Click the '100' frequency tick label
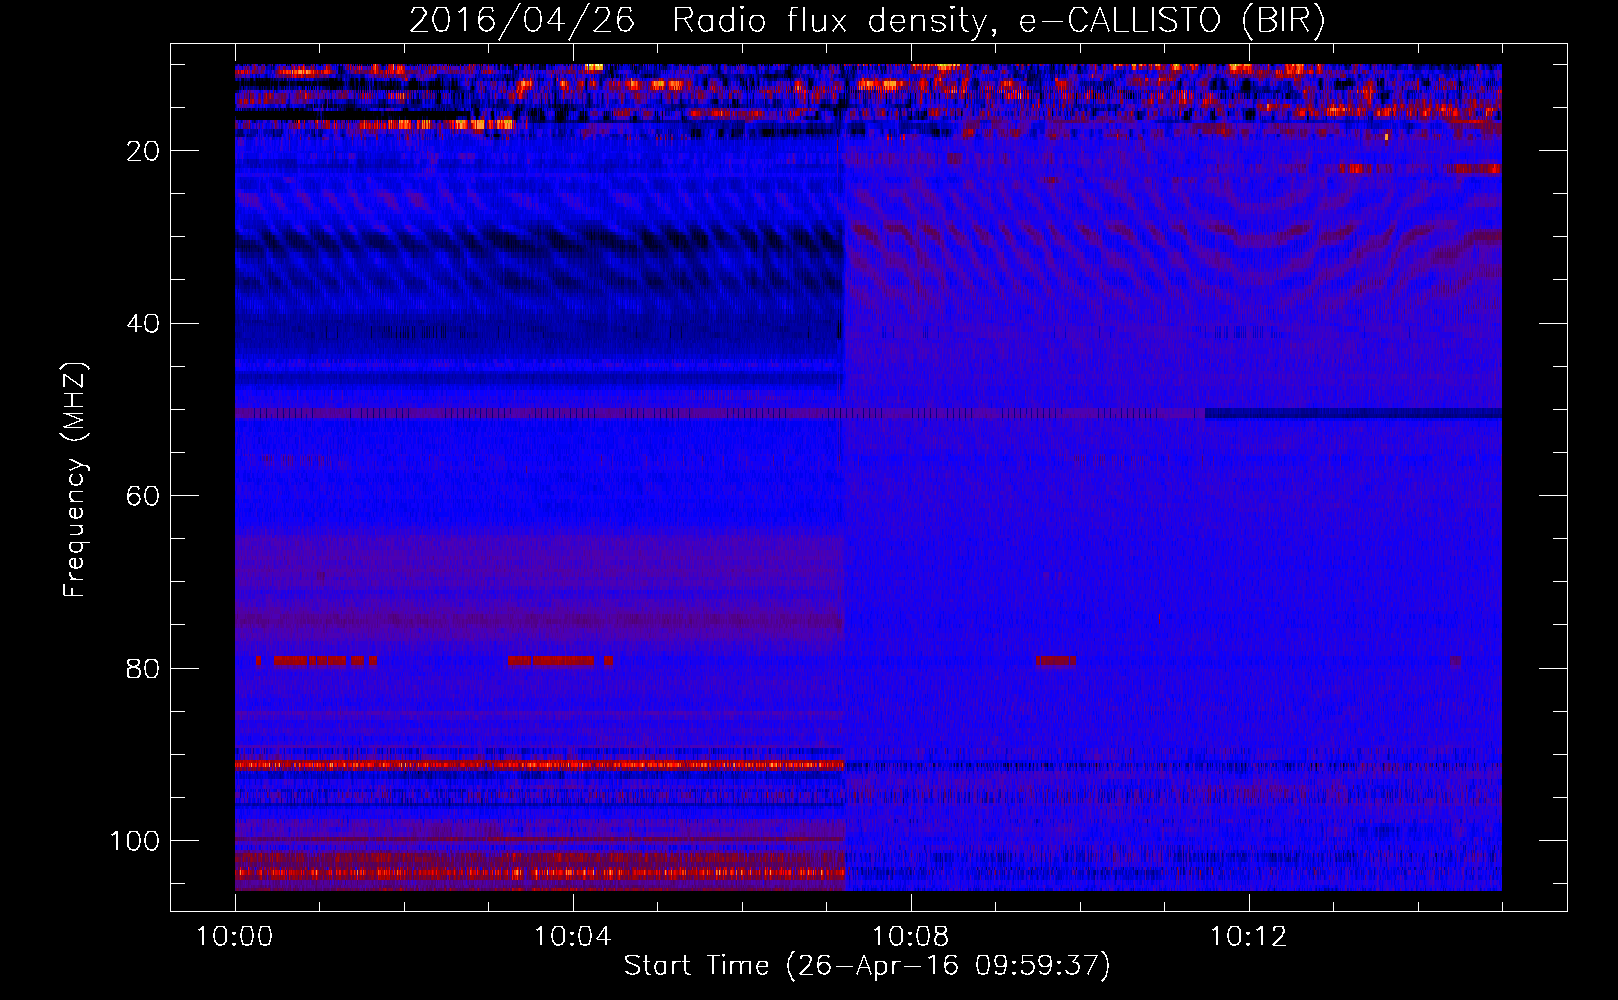The width and height of the screenshot is (1618, 1000). [x=135, y=841]
